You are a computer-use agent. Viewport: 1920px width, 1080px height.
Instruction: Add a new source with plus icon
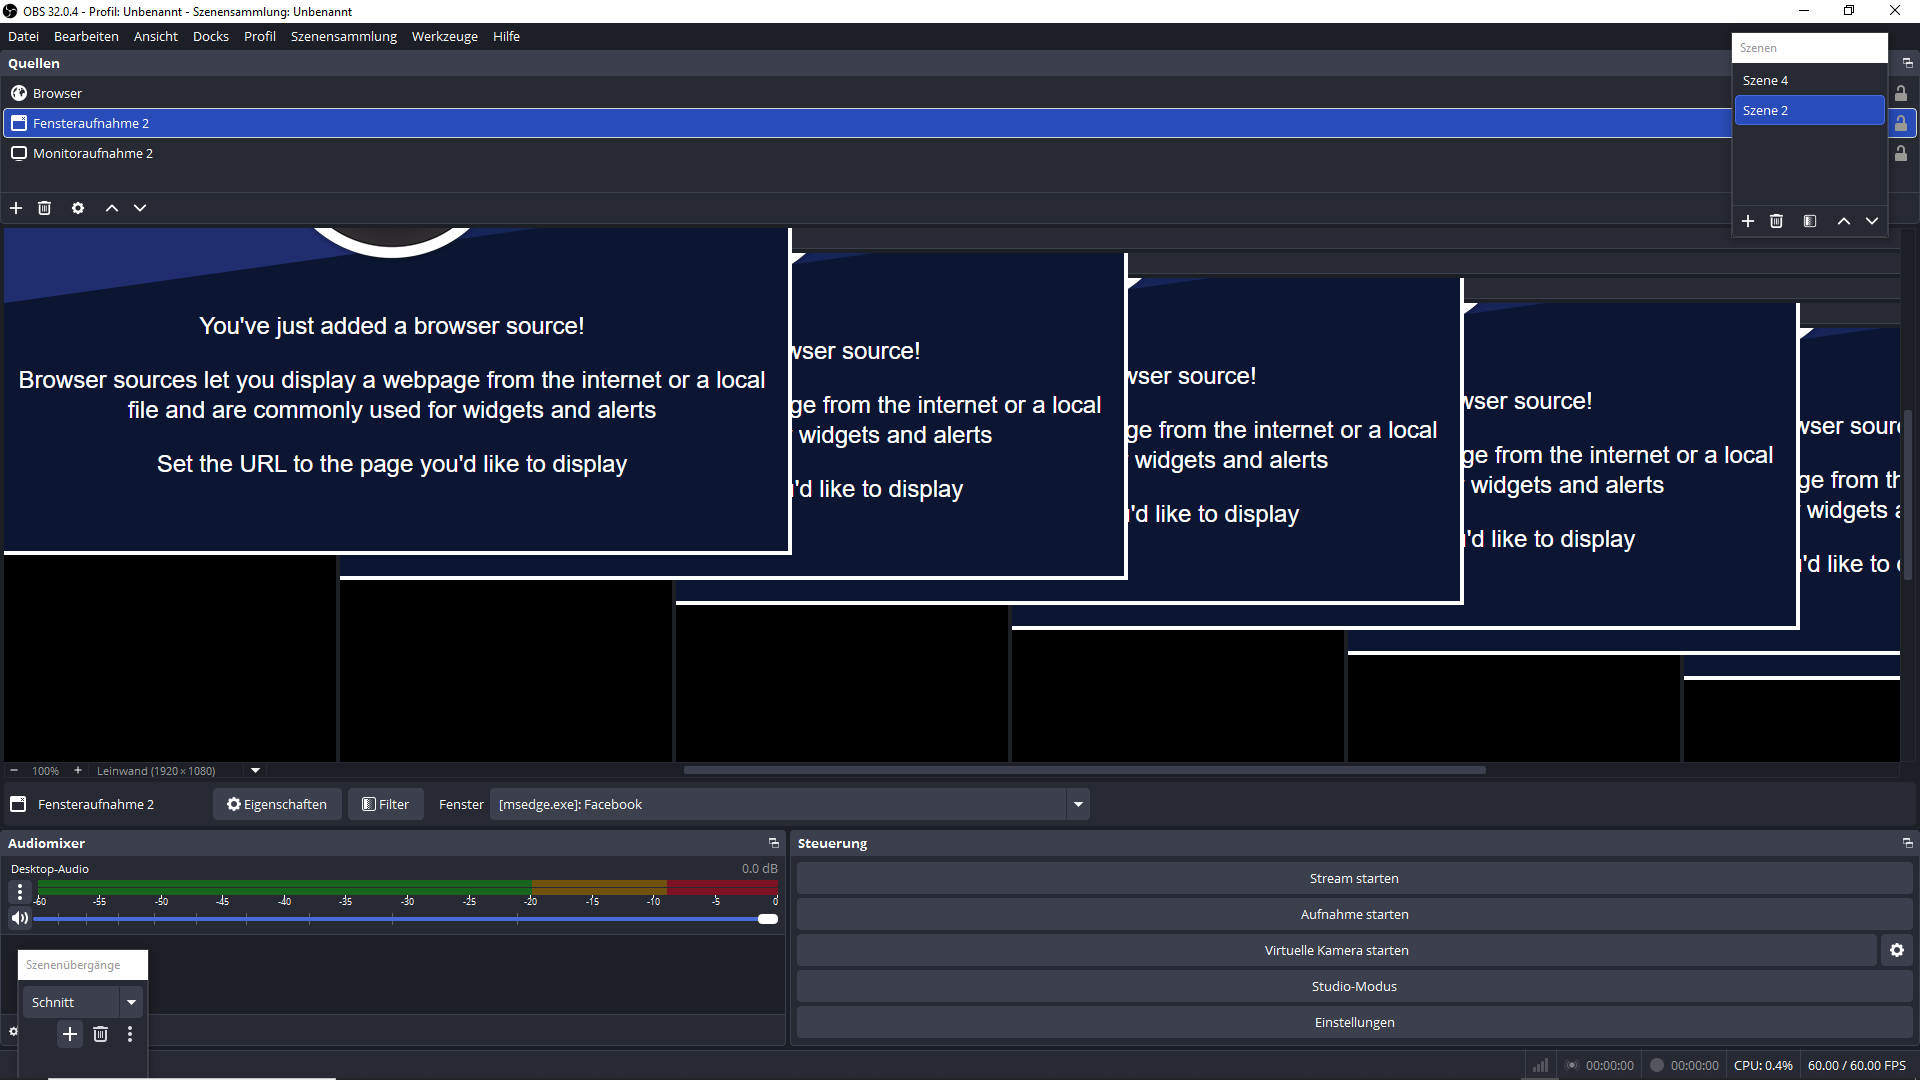tap(16, 208)
